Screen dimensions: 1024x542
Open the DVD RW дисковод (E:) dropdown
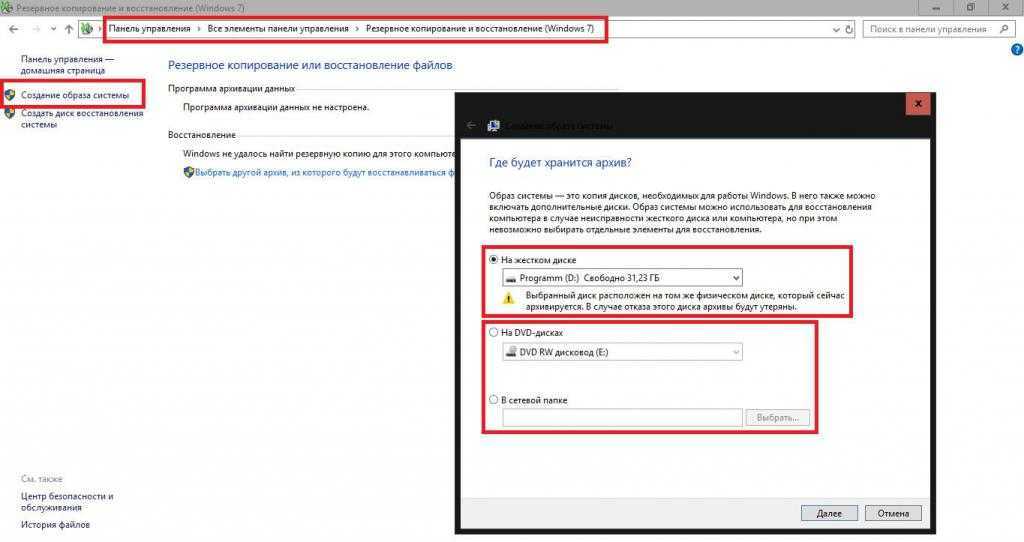[x=621, y=351]
